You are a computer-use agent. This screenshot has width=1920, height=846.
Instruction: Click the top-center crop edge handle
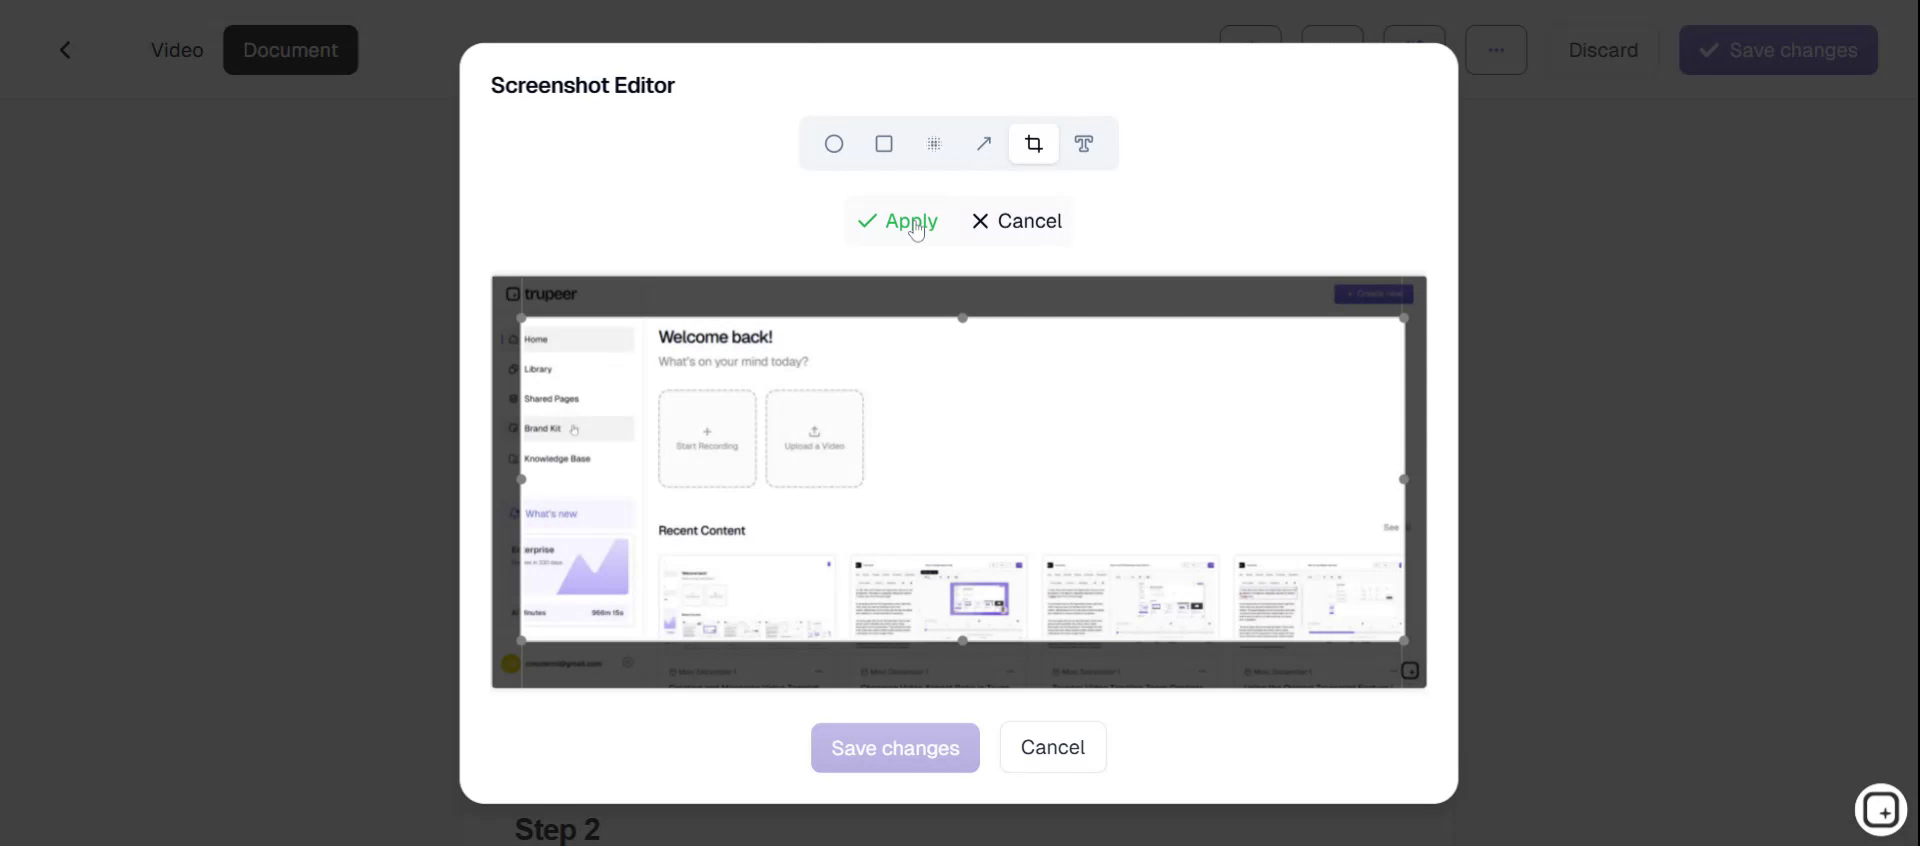pos(963,318)
